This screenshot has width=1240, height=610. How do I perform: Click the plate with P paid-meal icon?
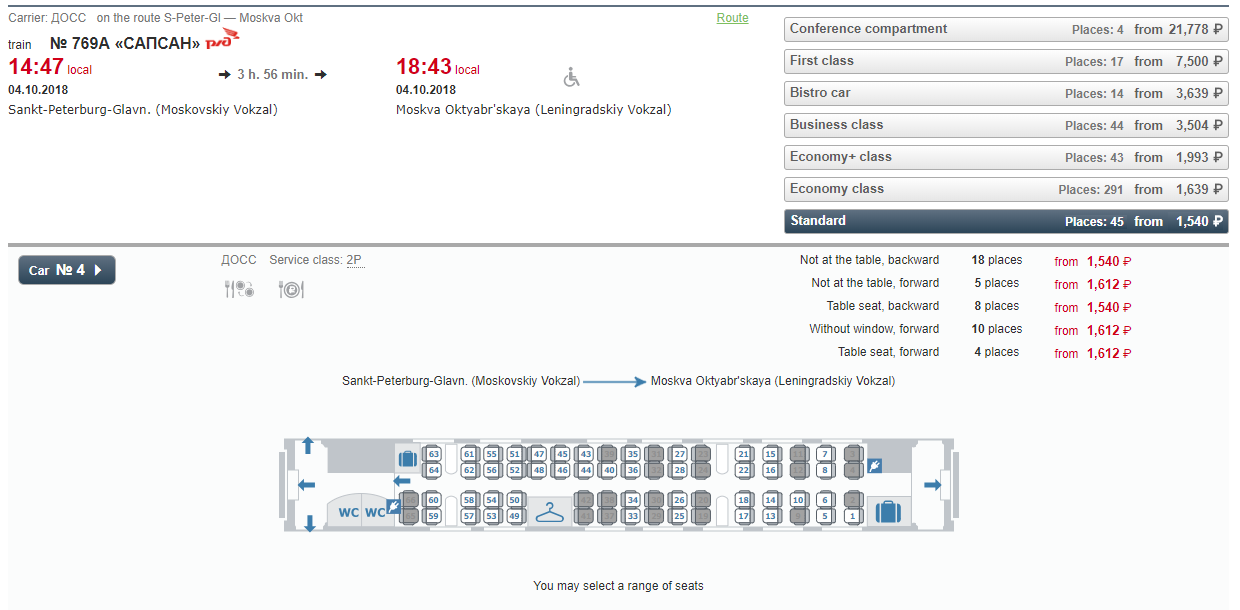291,289
